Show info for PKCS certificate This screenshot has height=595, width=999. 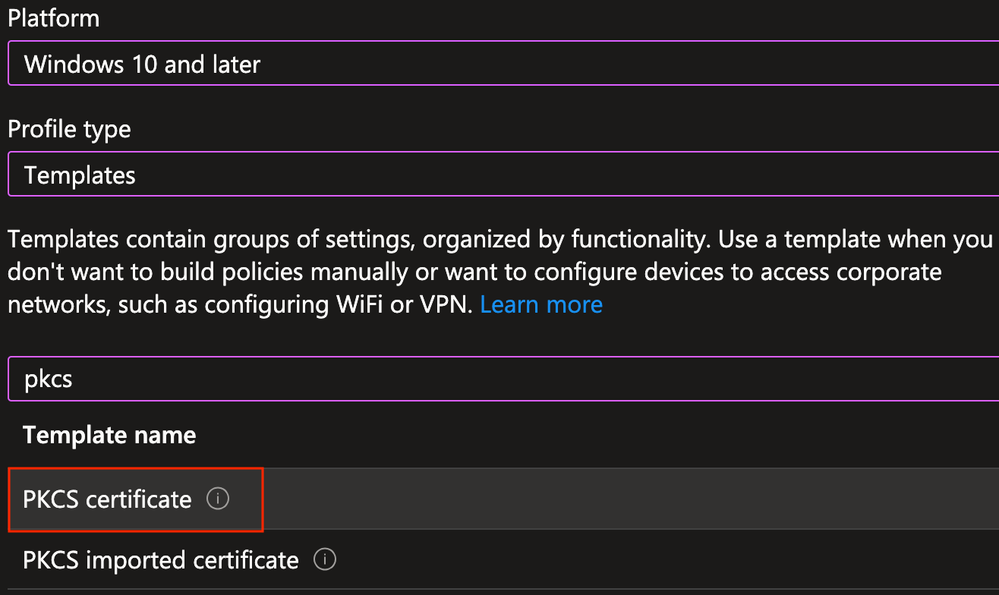tap(218, 498)
